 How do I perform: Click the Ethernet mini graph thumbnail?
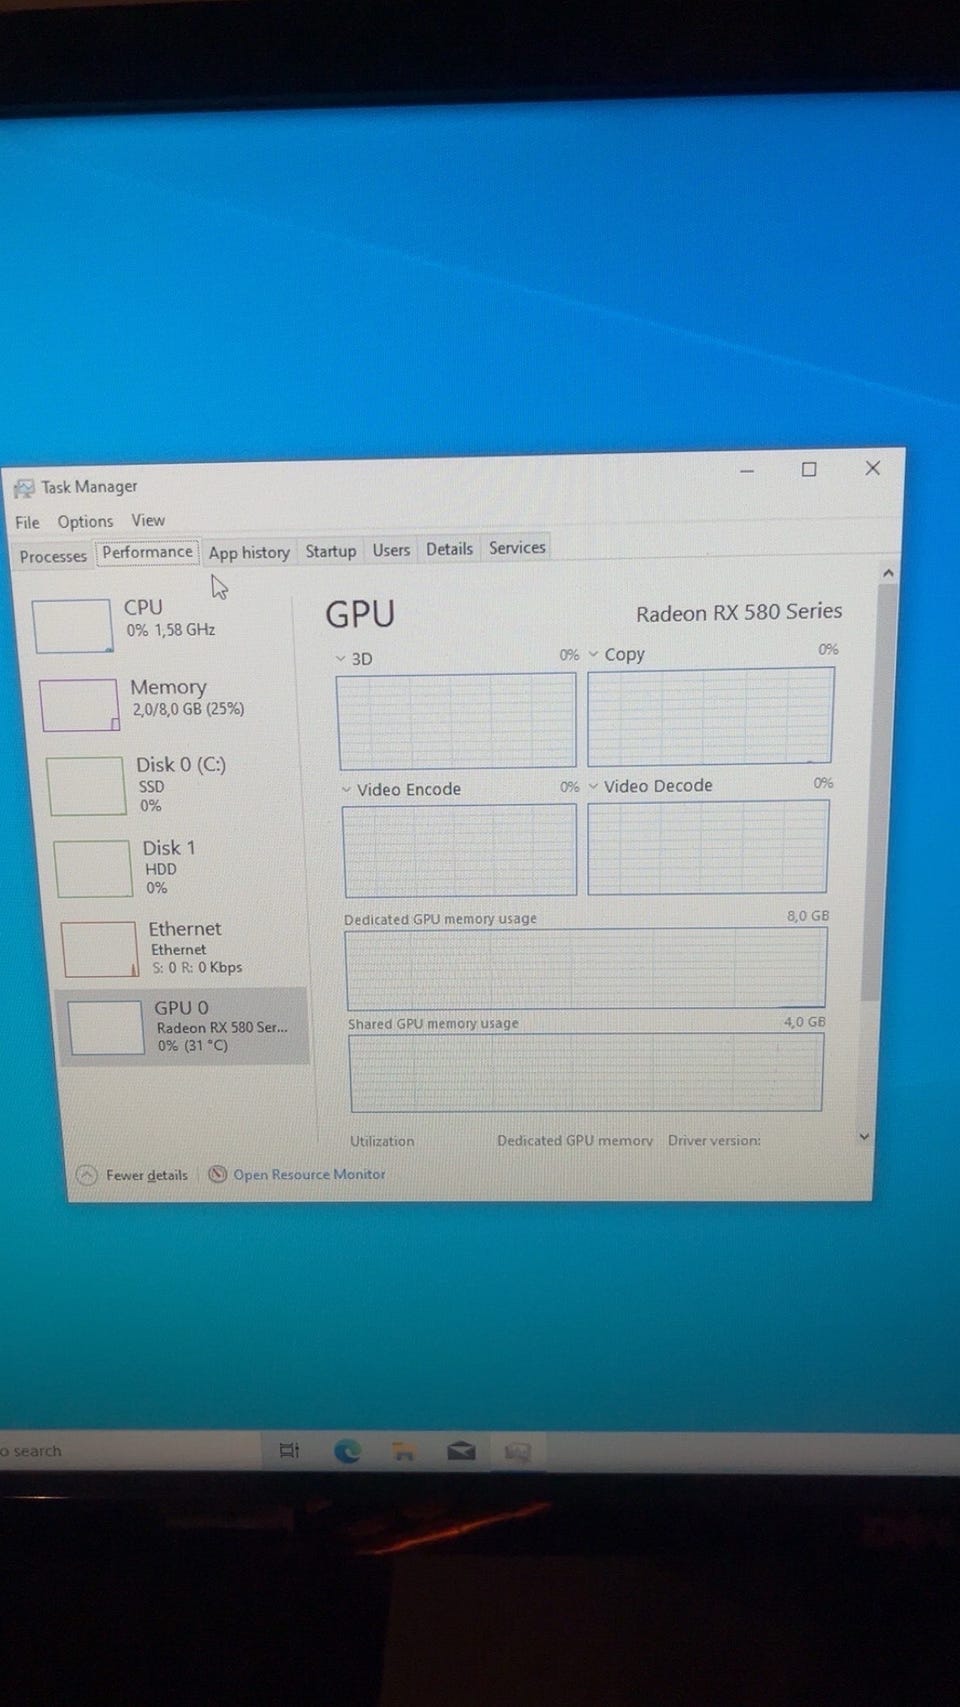tap(99, 948)
